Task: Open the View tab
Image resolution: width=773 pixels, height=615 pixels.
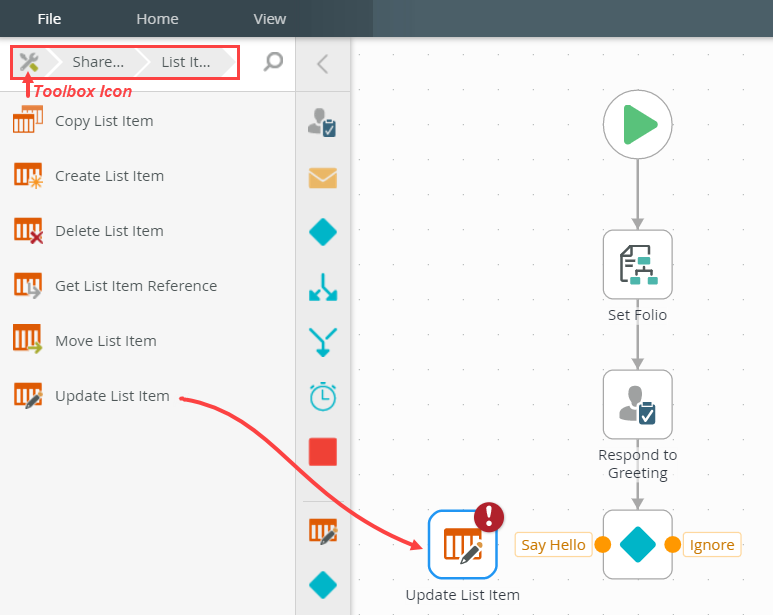Action: coord(270,19)
